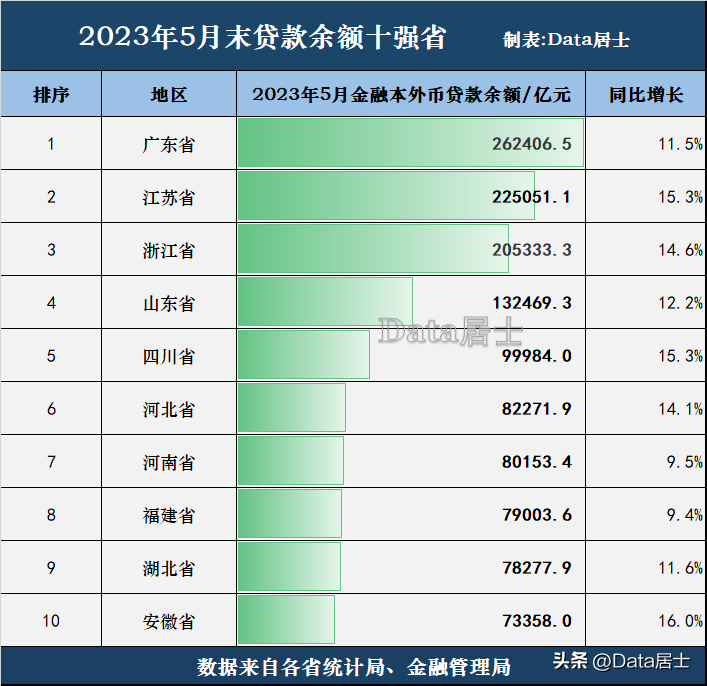Select the value 132469.3
This screenshot has height=686, width=707.
(x=532, y=303)
